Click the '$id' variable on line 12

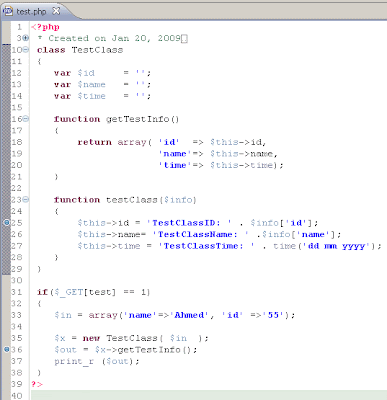tap(86, 73)
